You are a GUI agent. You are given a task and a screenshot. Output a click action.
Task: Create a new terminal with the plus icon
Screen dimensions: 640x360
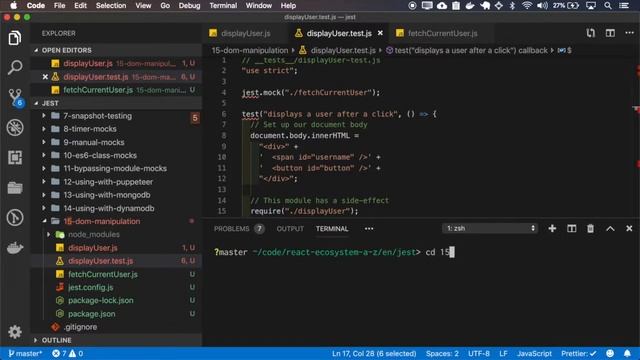pos(552,229)
